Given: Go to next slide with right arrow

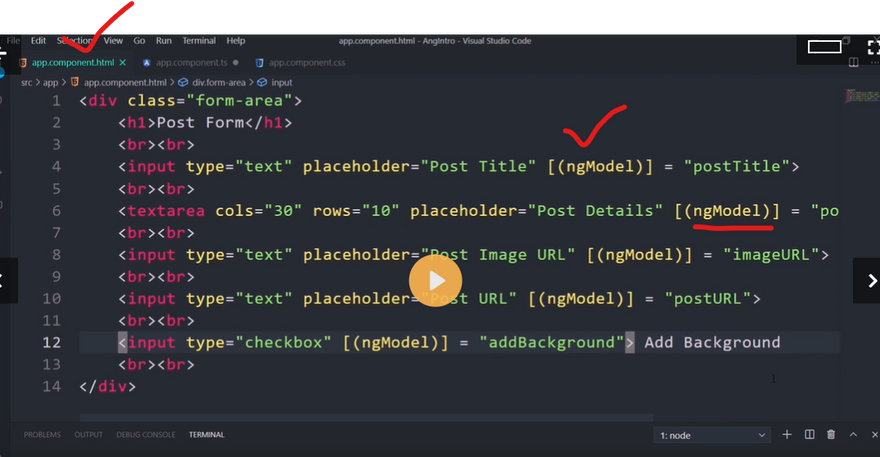Looking at the screenshot, I should tap(866, 280).
